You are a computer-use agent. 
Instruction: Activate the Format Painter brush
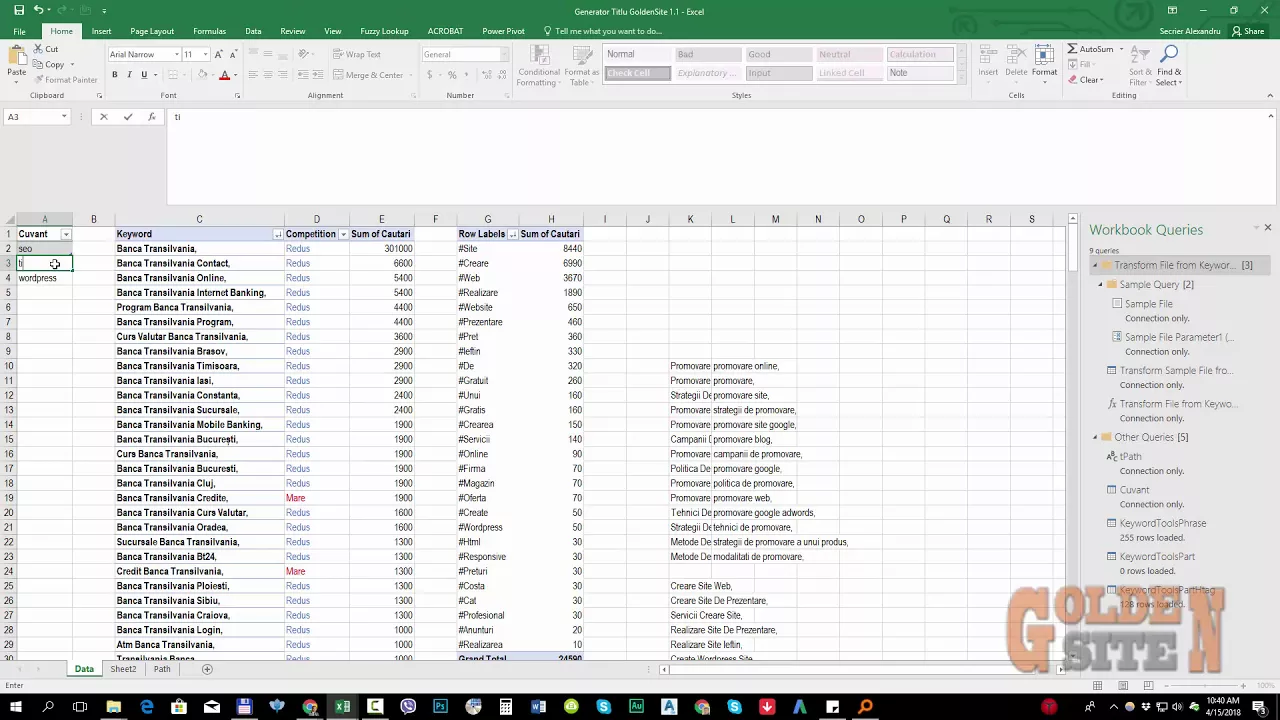pos(38,80)
